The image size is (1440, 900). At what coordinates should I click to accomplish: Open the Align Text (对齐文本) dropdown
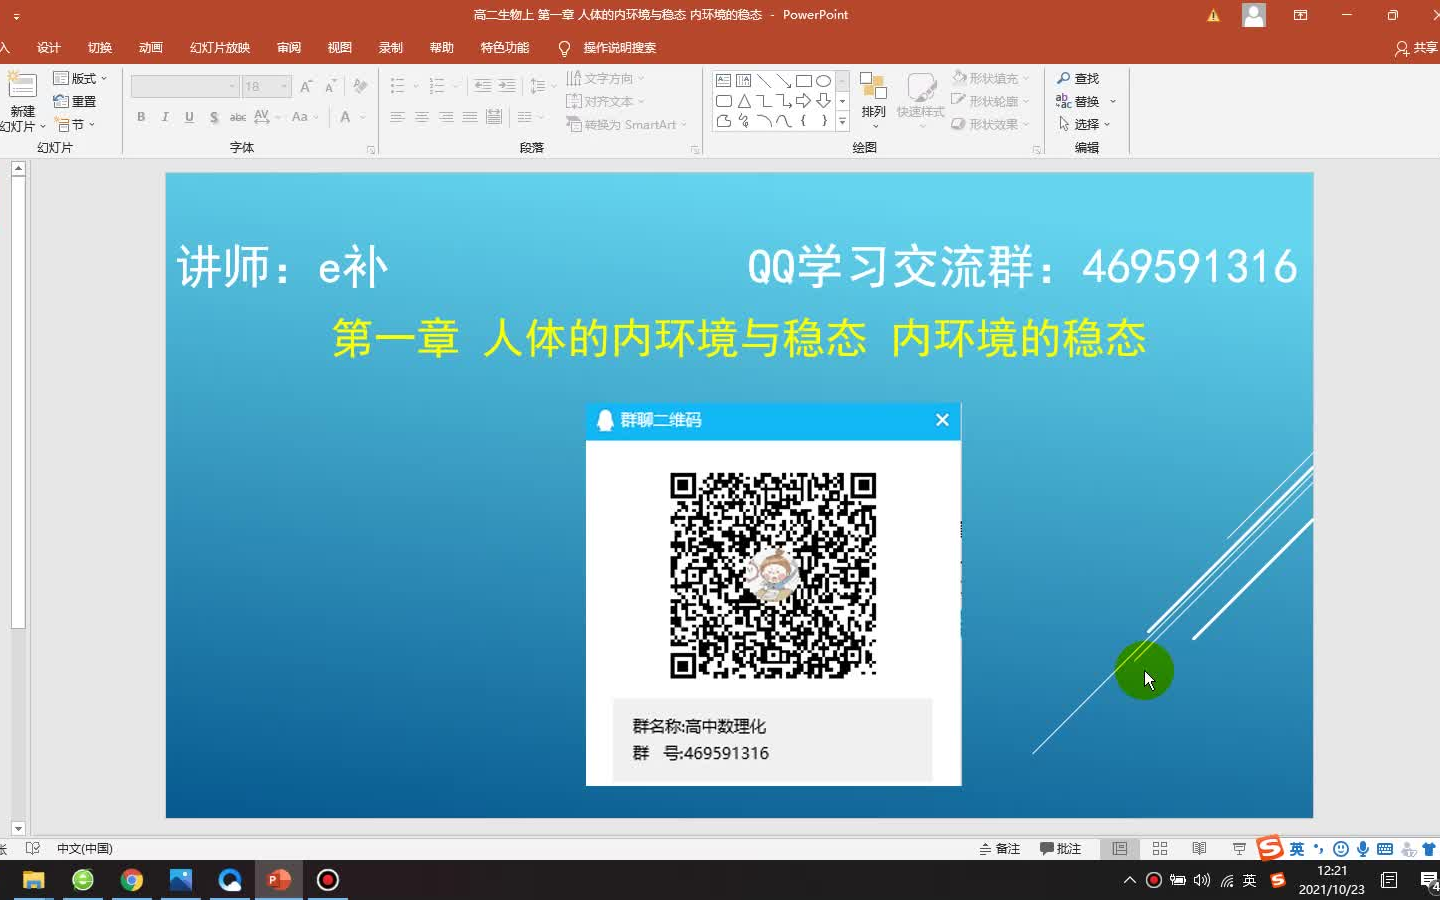tap(606, 101)
